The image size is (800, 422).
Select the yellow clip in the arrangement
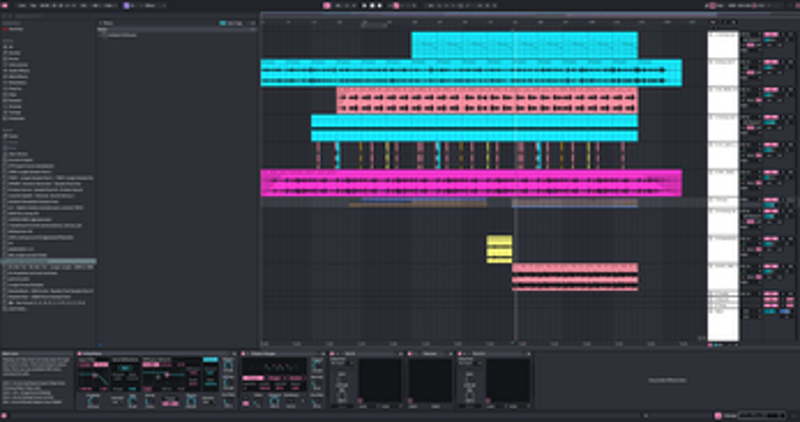point(499,249)
